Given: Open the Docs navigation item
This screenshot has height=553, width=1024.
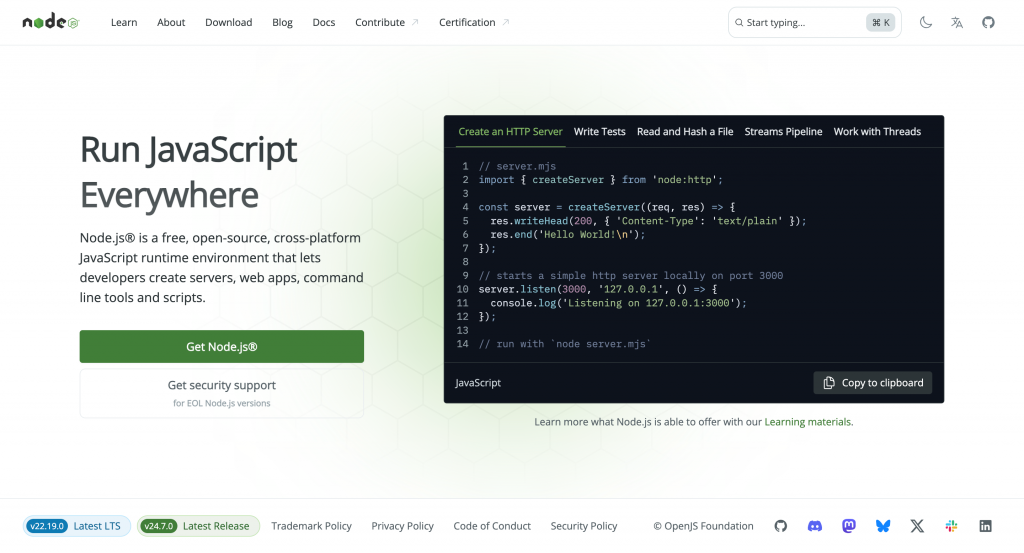Looking at the screenshot, I should click(324, 22).
